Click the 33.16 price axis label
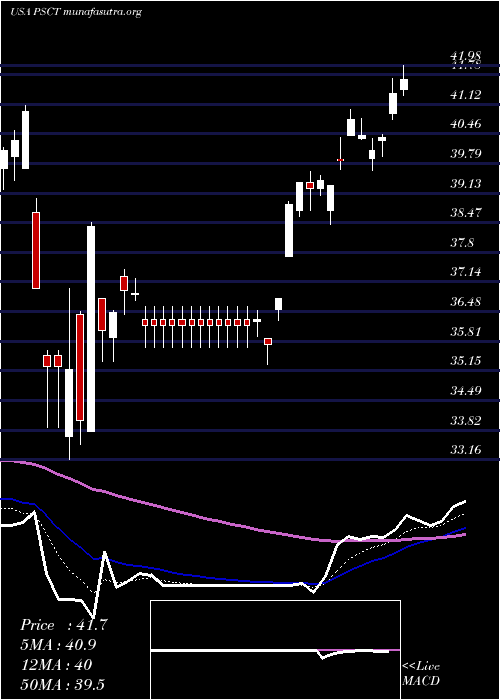 click(466, 450)
